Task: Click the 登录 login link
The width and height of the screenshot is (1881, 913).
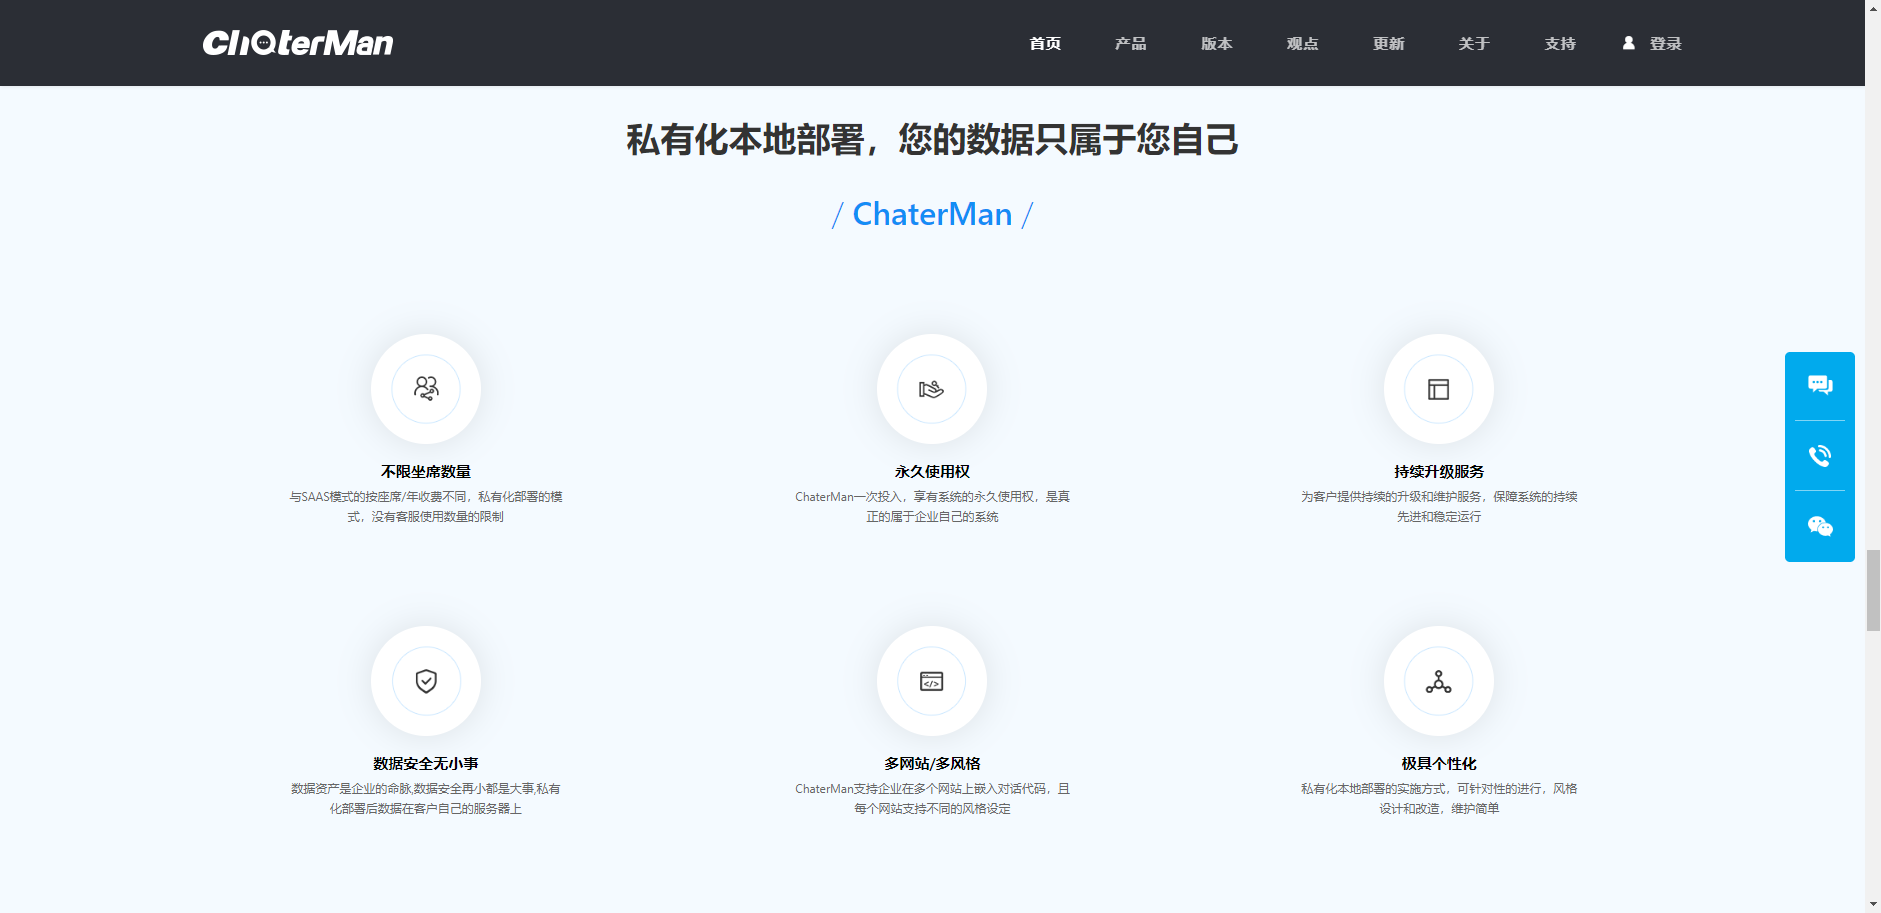Action: [x=1666, y=43]
